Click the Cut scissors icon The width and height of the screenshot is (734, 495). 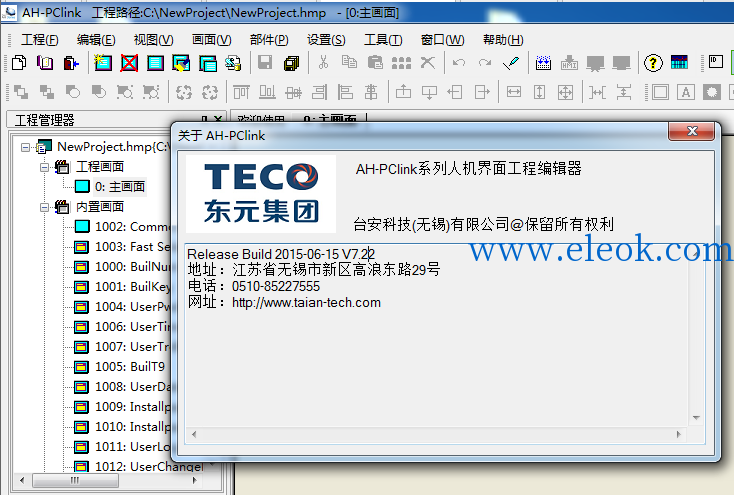[x=323, y=62]
